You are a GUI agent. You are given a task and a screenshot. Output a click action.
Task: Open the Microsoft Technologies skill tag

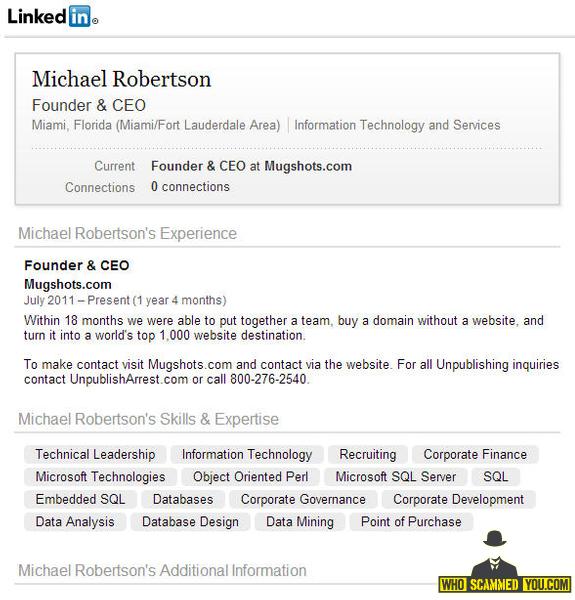pos(100,477)
